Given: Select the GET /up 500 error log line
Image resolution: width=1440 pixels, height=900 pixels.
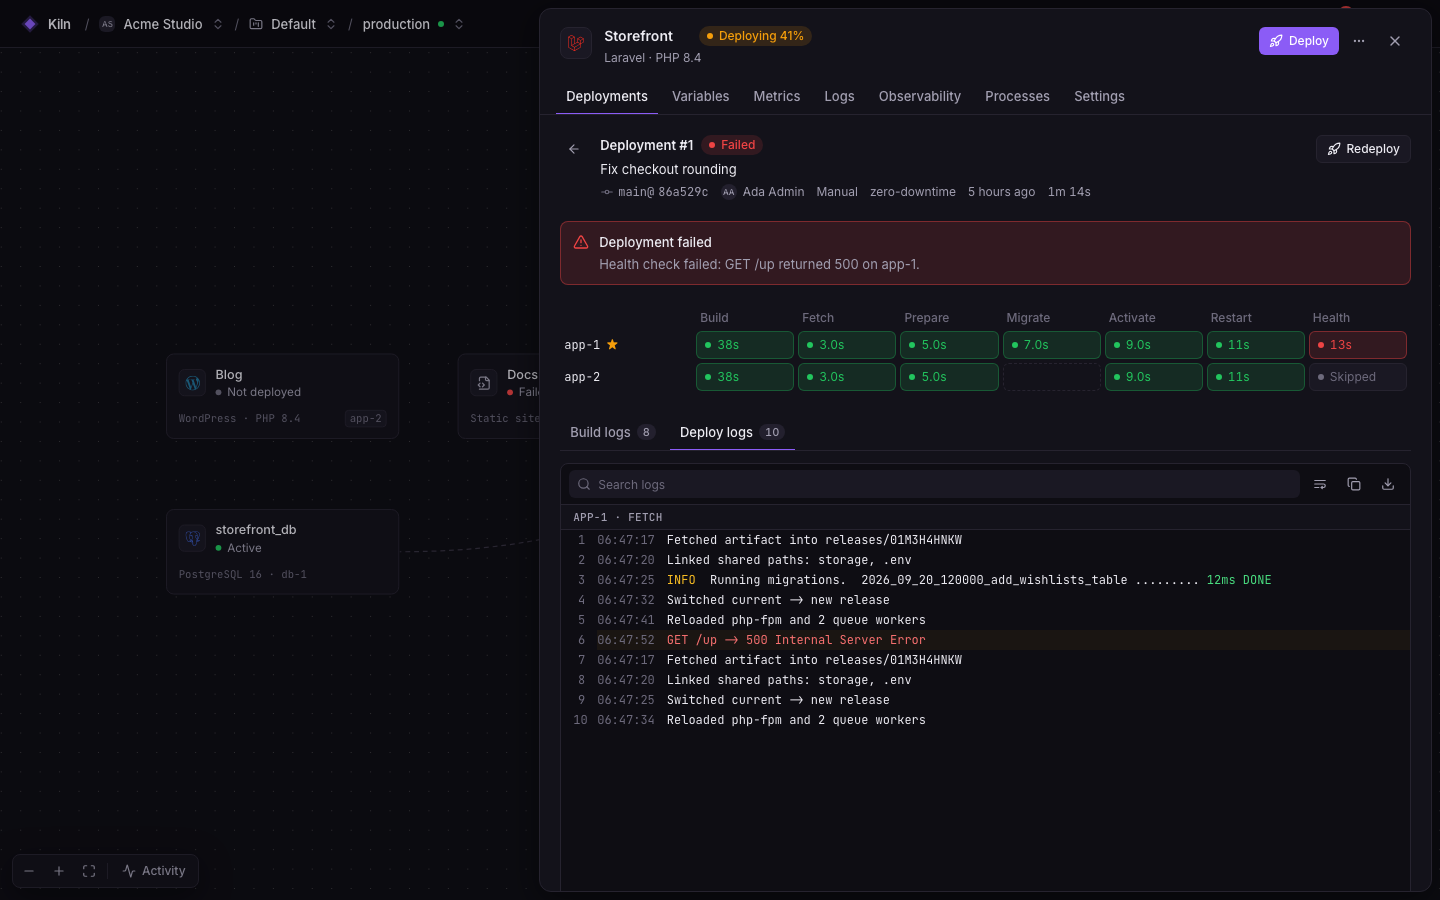Looking at the screenshot, I should pos(985,640).
